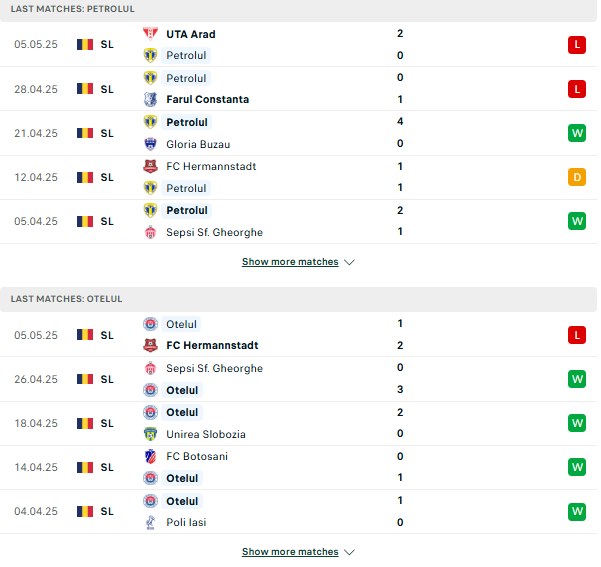Click the Farul Constanta team logo
The image size is (601, 567).
click(150, 99)
